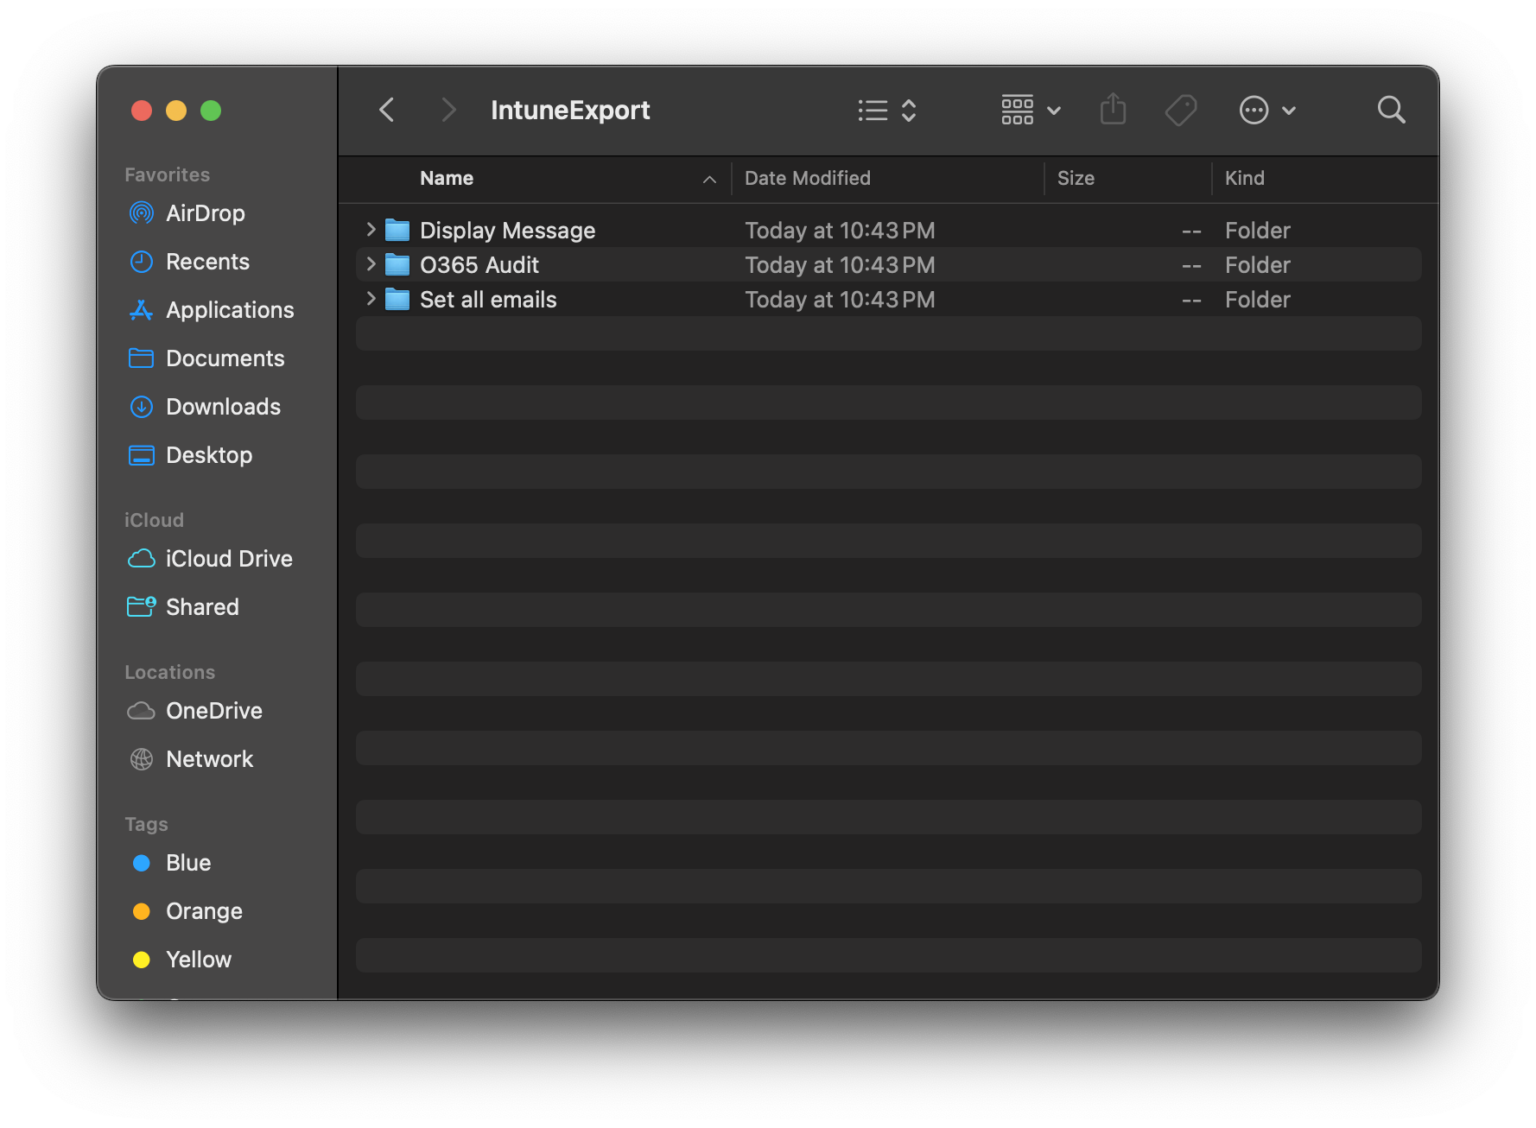Go forward with the right chevron

tap(448, 110)
